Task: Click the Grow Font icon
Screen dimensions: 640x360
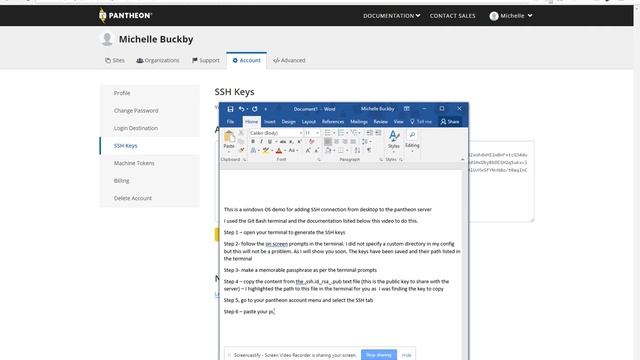Action: [308, 150]
